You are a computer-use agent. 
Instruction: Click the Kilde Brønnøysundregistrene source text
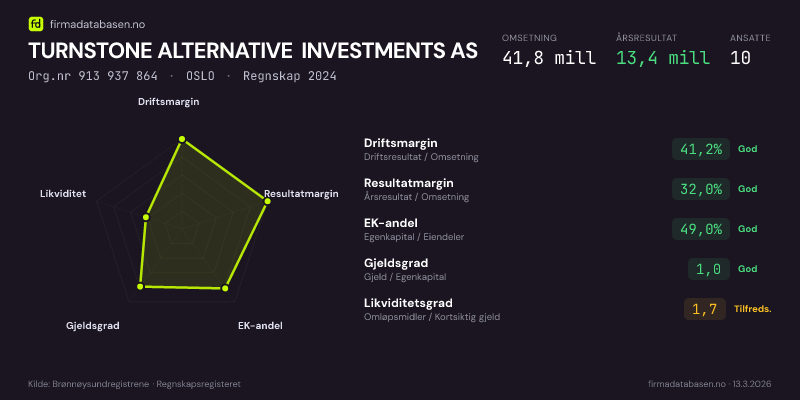point(134,384)
